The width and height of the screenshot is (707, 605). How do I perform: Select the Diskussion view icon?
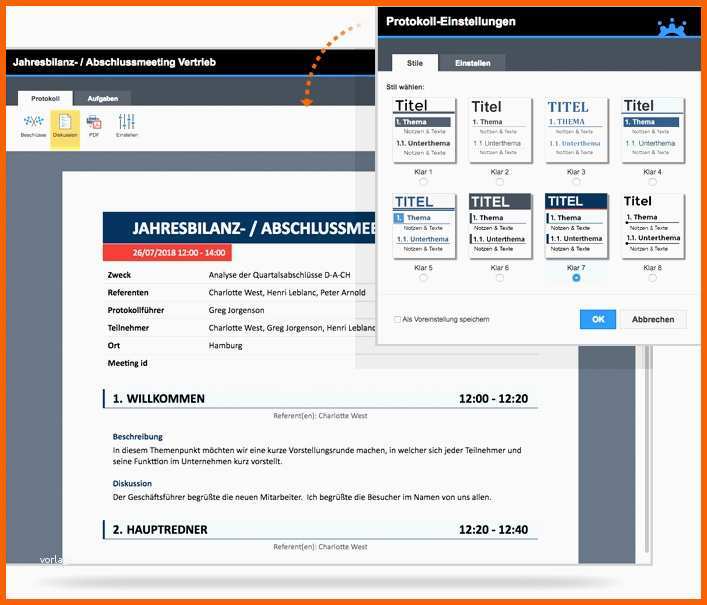pos(64,124)
